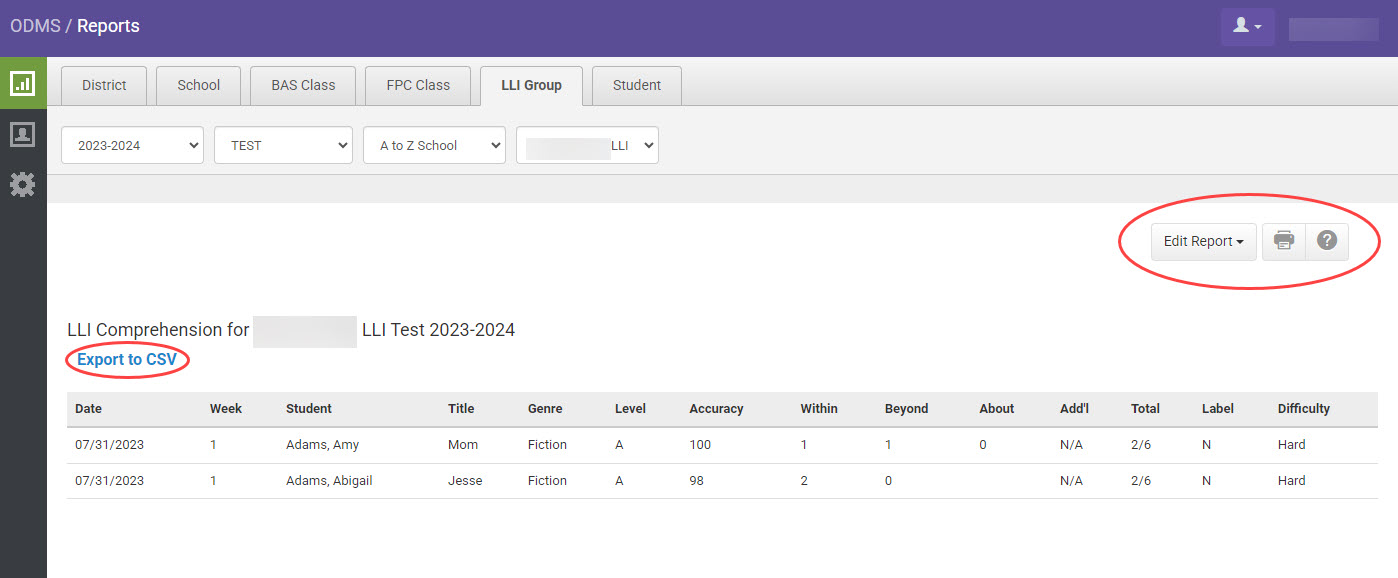Click the user profile sidebar icon
This screenshot has width=1398, height=578.
[22, 134]
